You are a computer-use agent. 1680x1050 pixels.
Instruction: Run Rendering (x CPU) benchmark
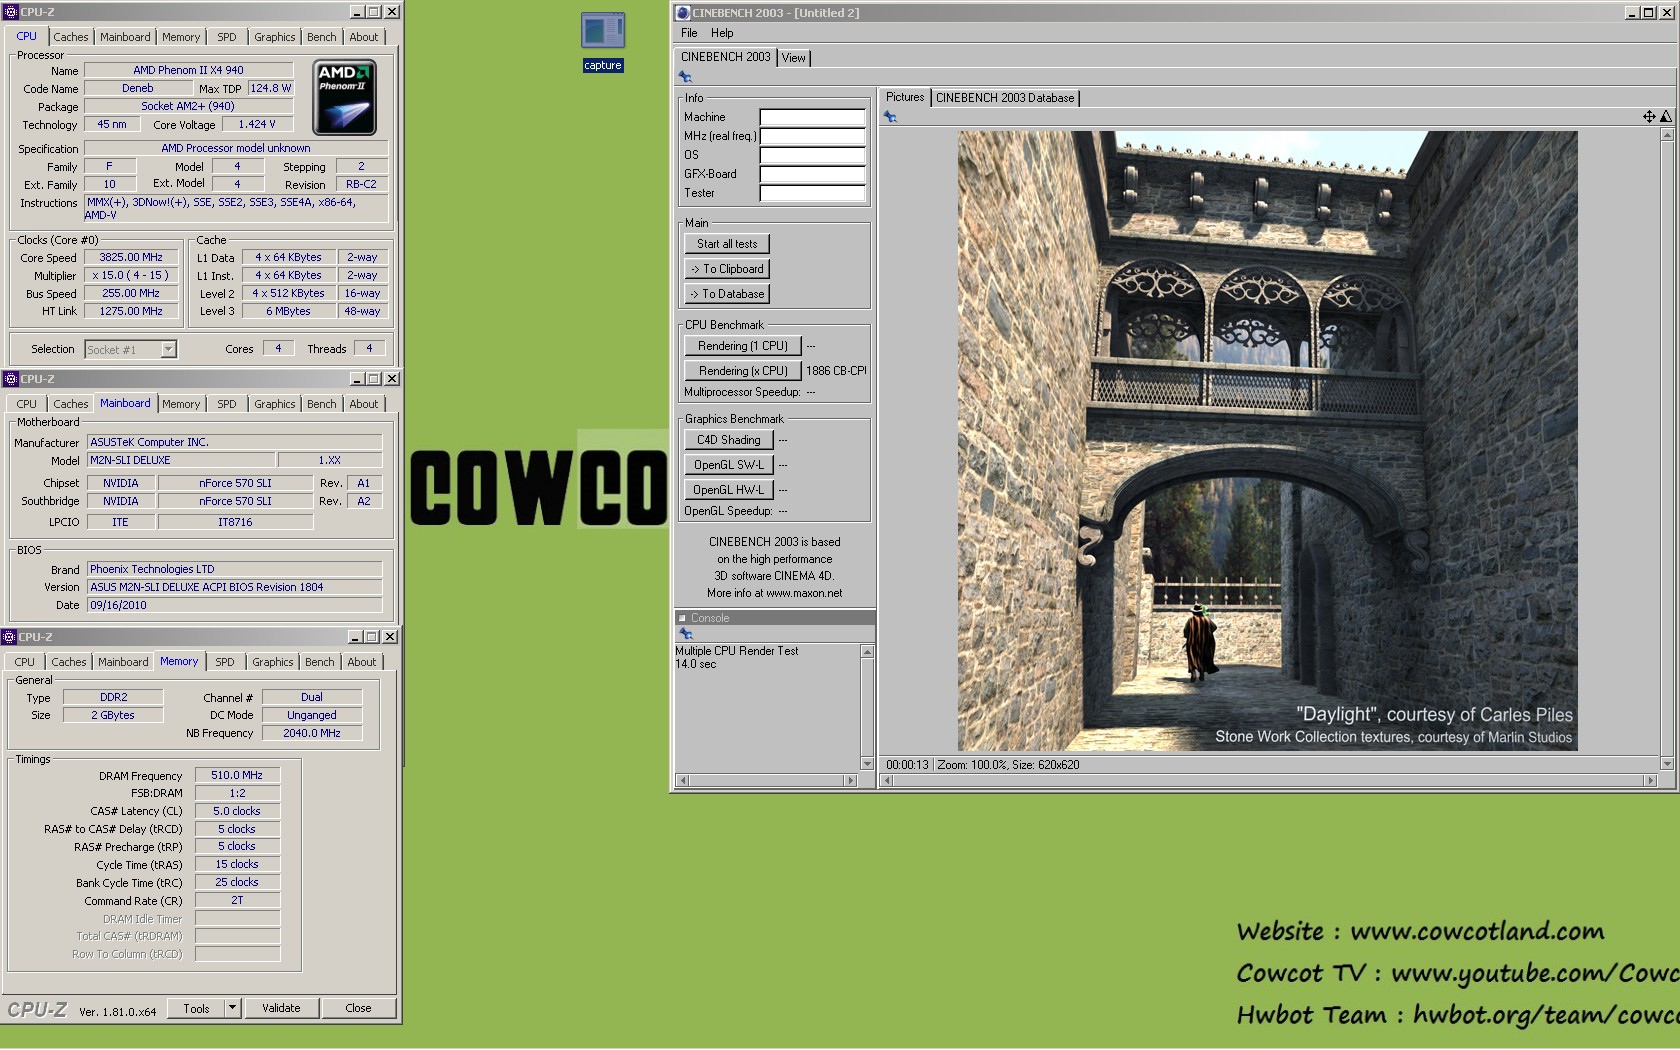(x=743, y=371)
